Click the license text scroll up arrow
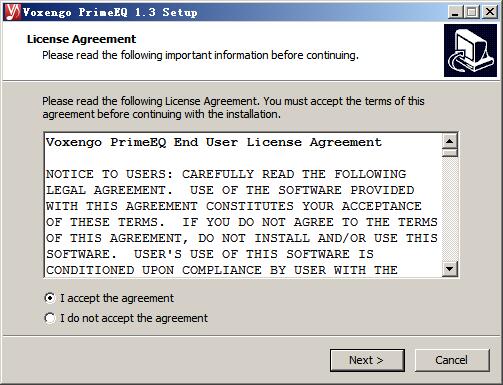503x385 pixels. pyautogui.click(x=450, y=141)
